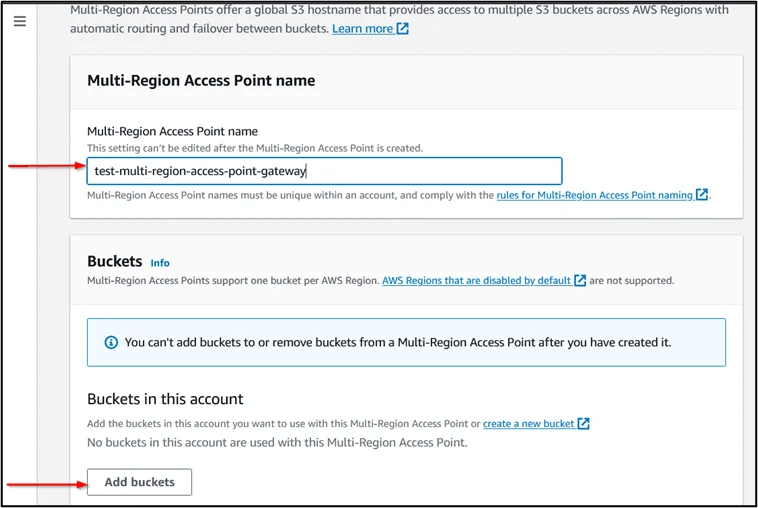
Task: Click the Buckets Info link
Action: (160, 263)
